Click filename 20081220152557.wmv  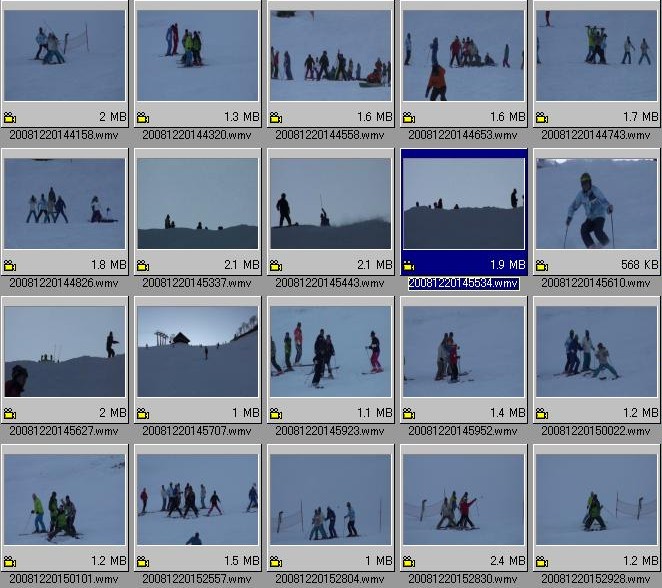[197, 579]
